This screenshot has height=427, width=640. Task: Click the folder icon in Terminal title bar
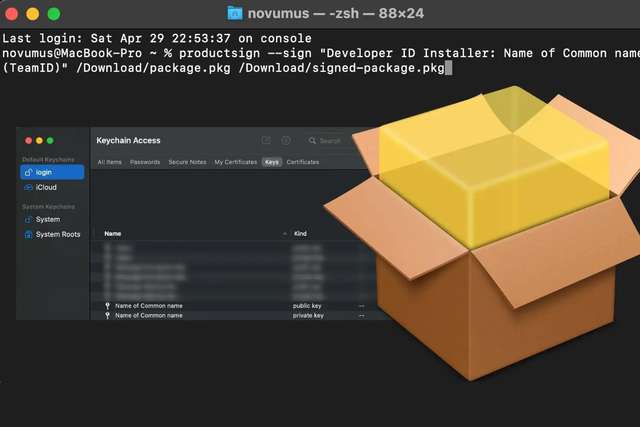click(234, 14)
